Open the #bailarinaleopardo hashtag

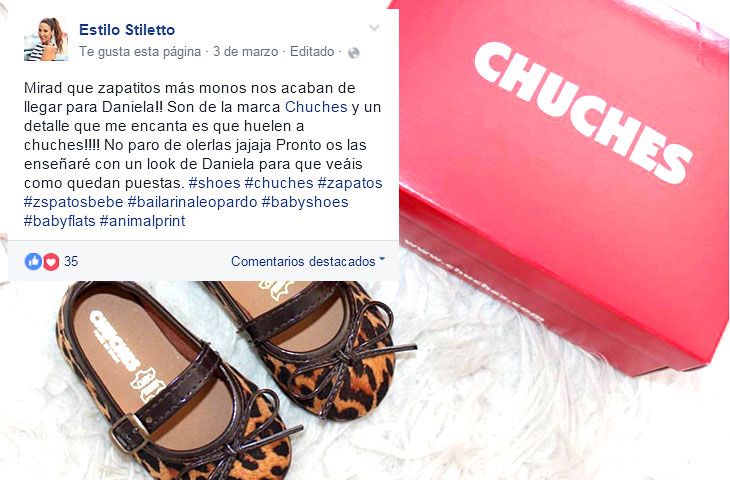[192, 202]
